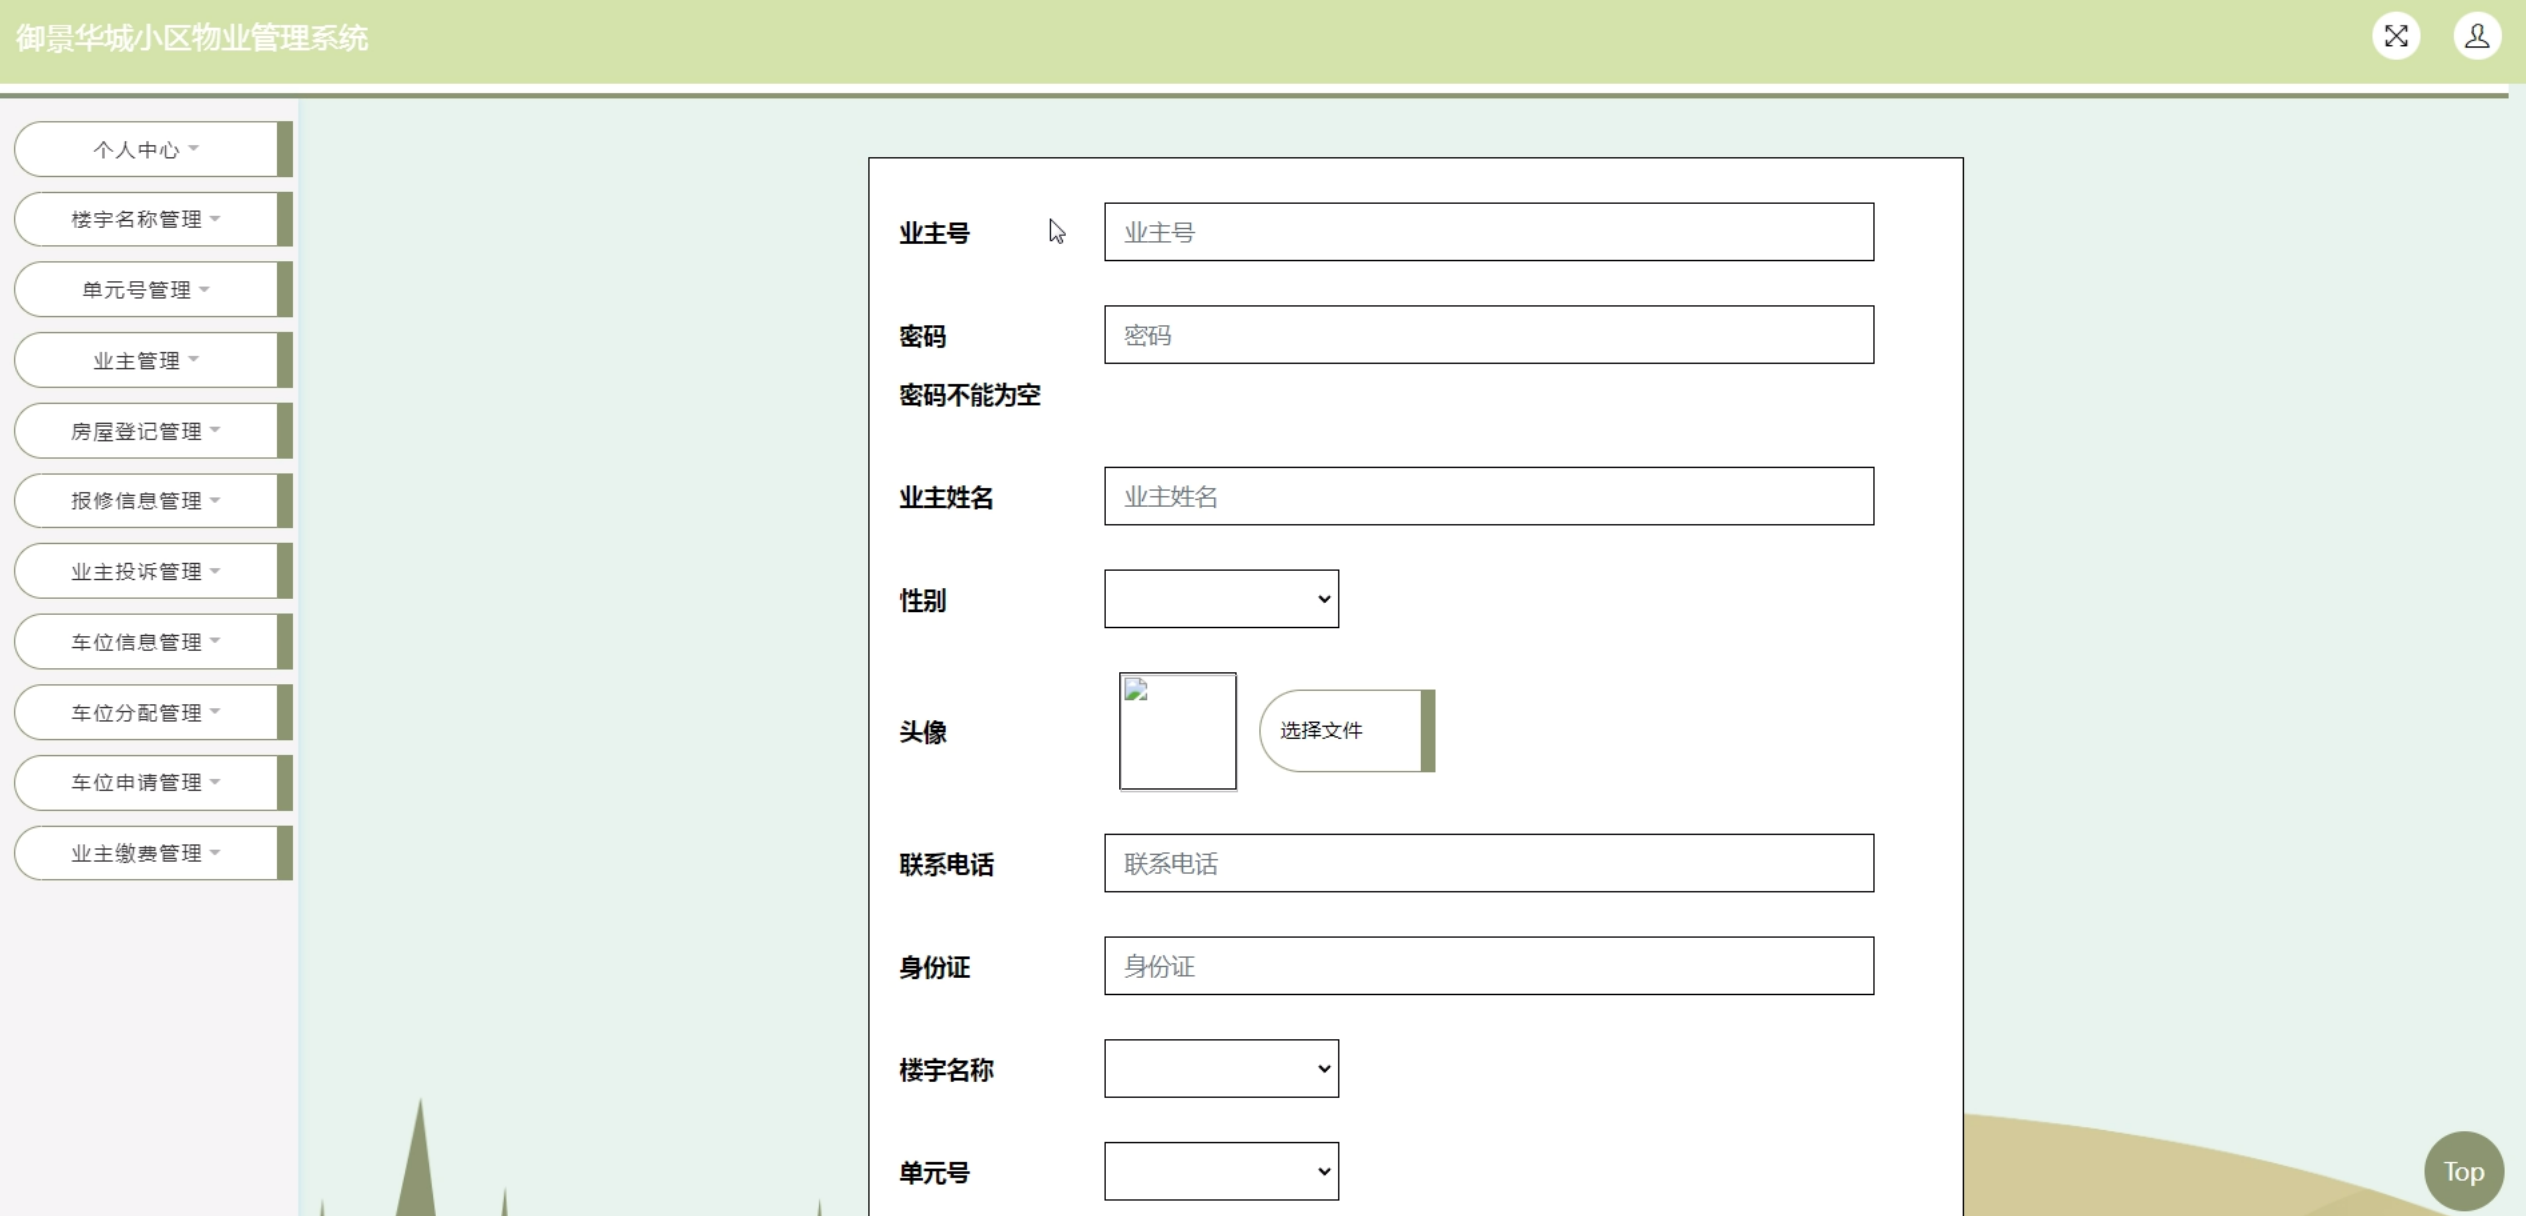Focus the 密码 input field

point(1488,335)
